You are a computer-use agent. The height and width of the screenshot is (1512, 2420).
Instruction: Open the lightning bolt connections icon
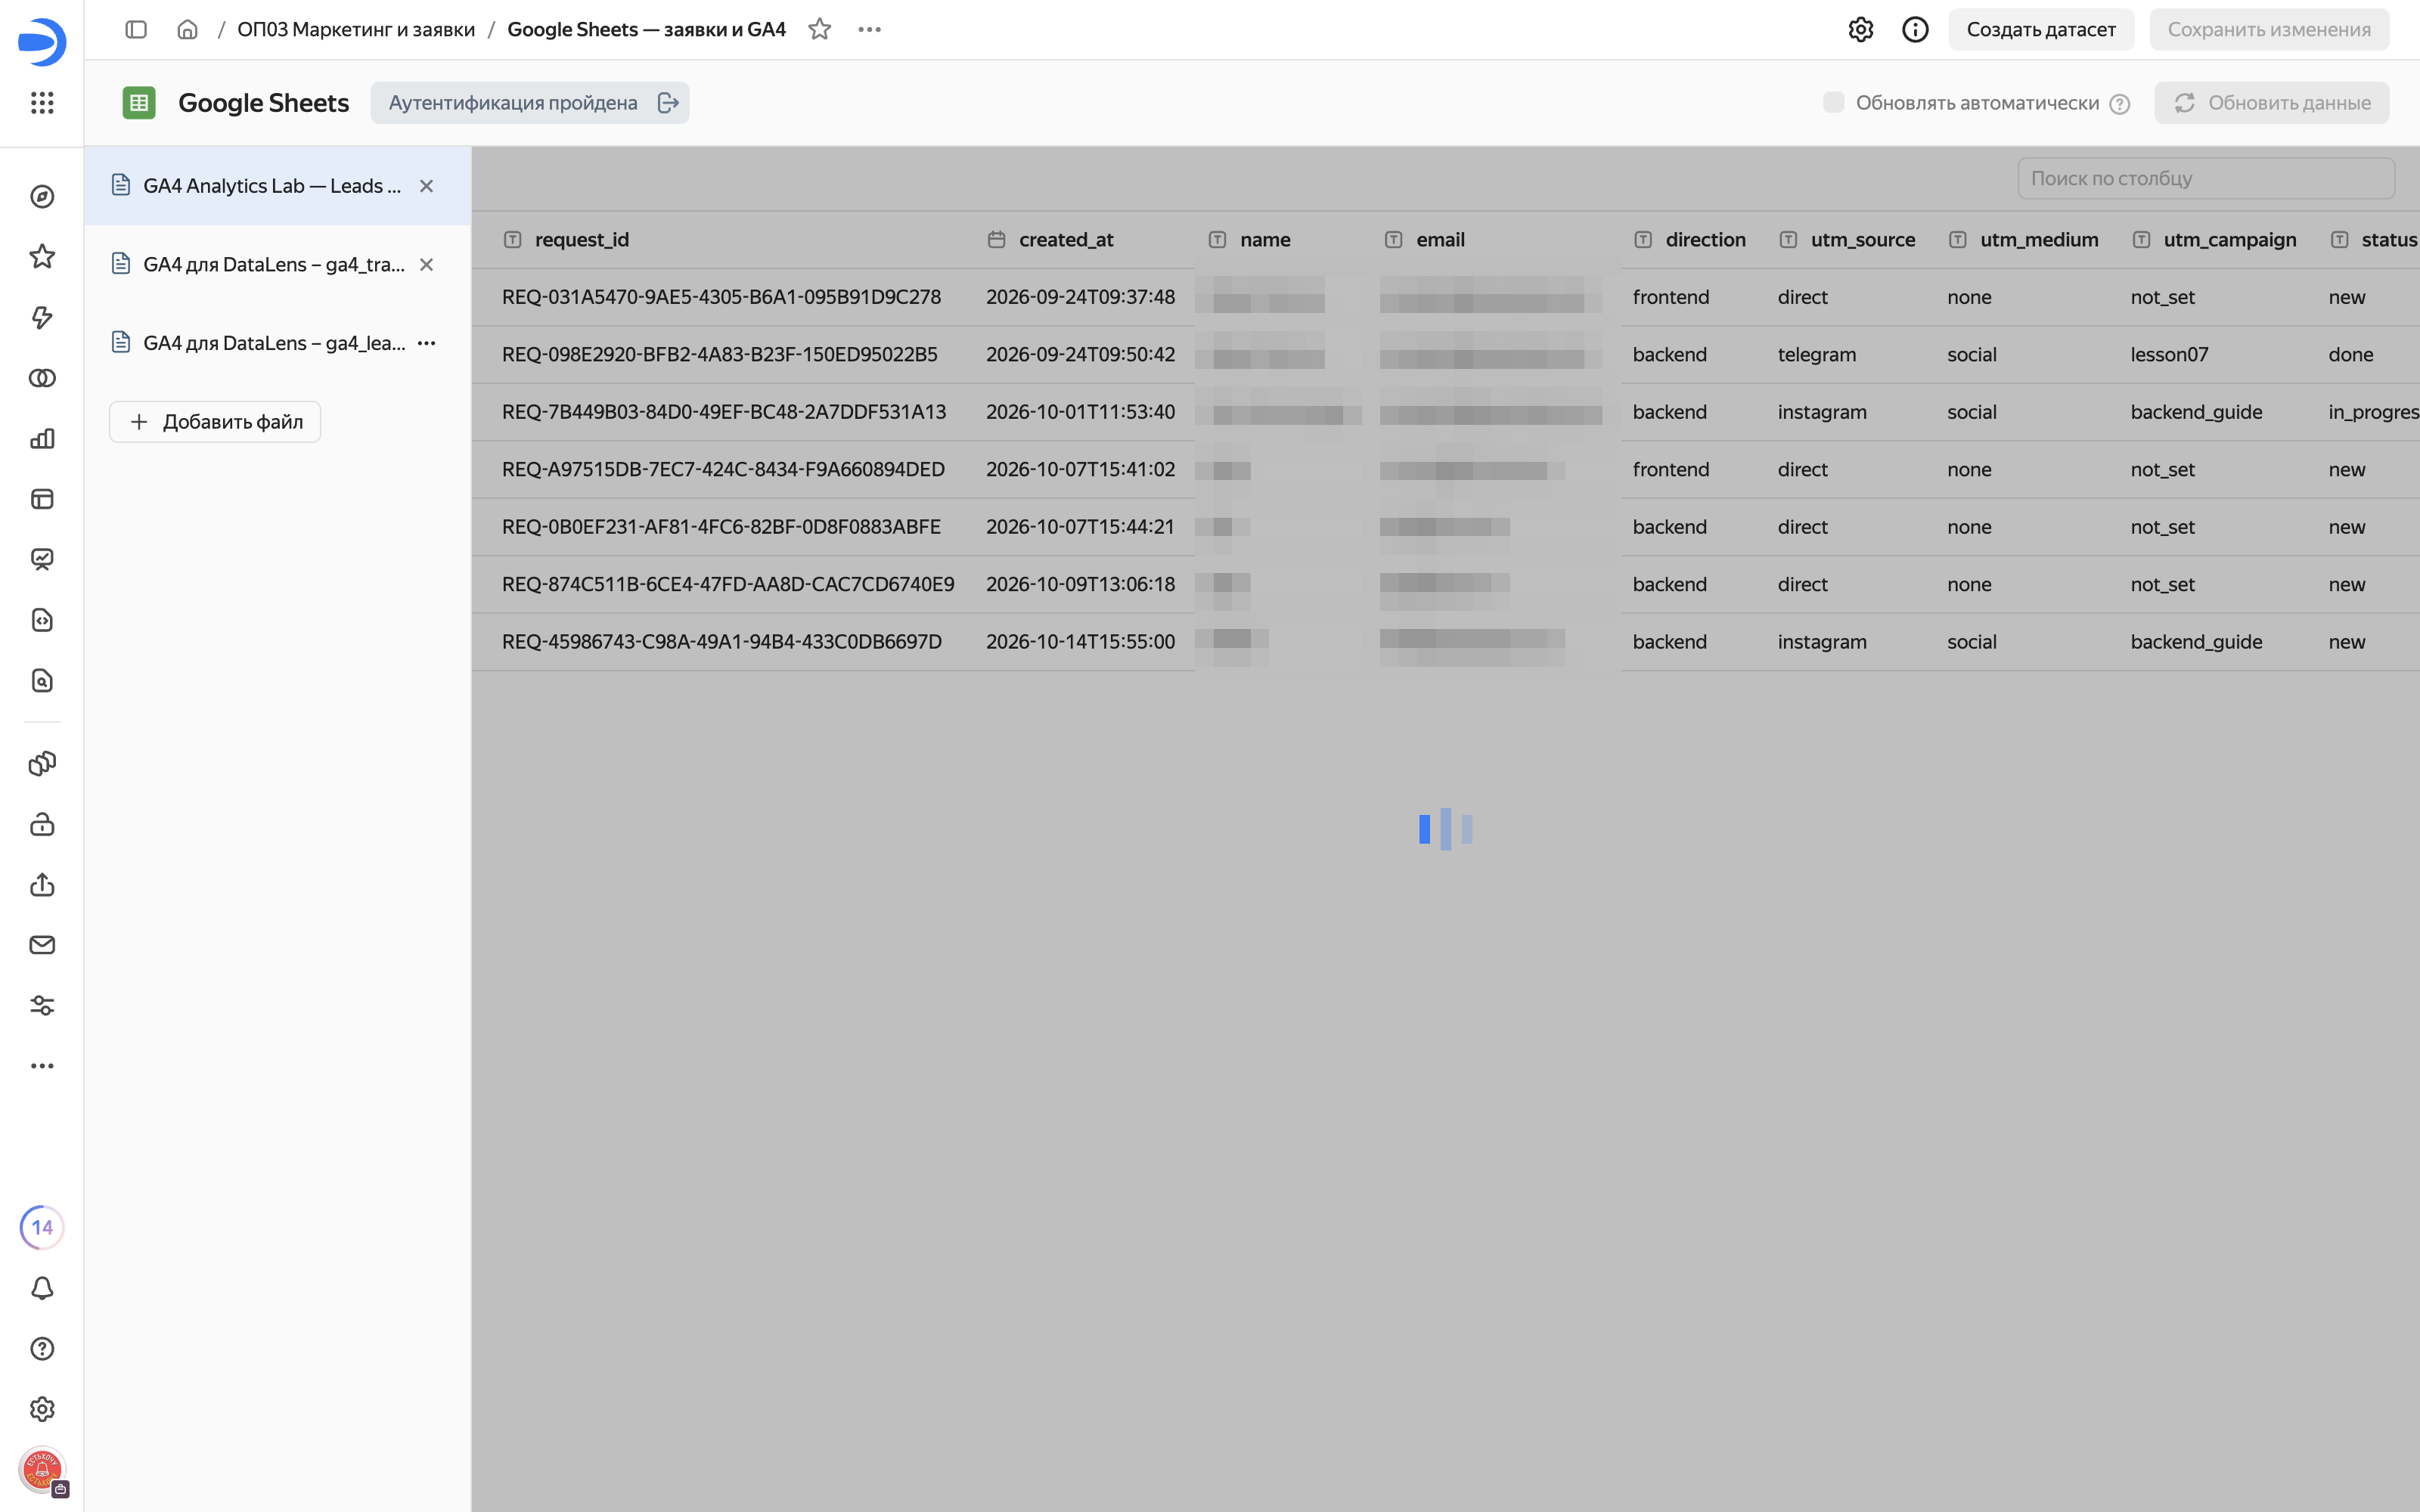[42, 318]
